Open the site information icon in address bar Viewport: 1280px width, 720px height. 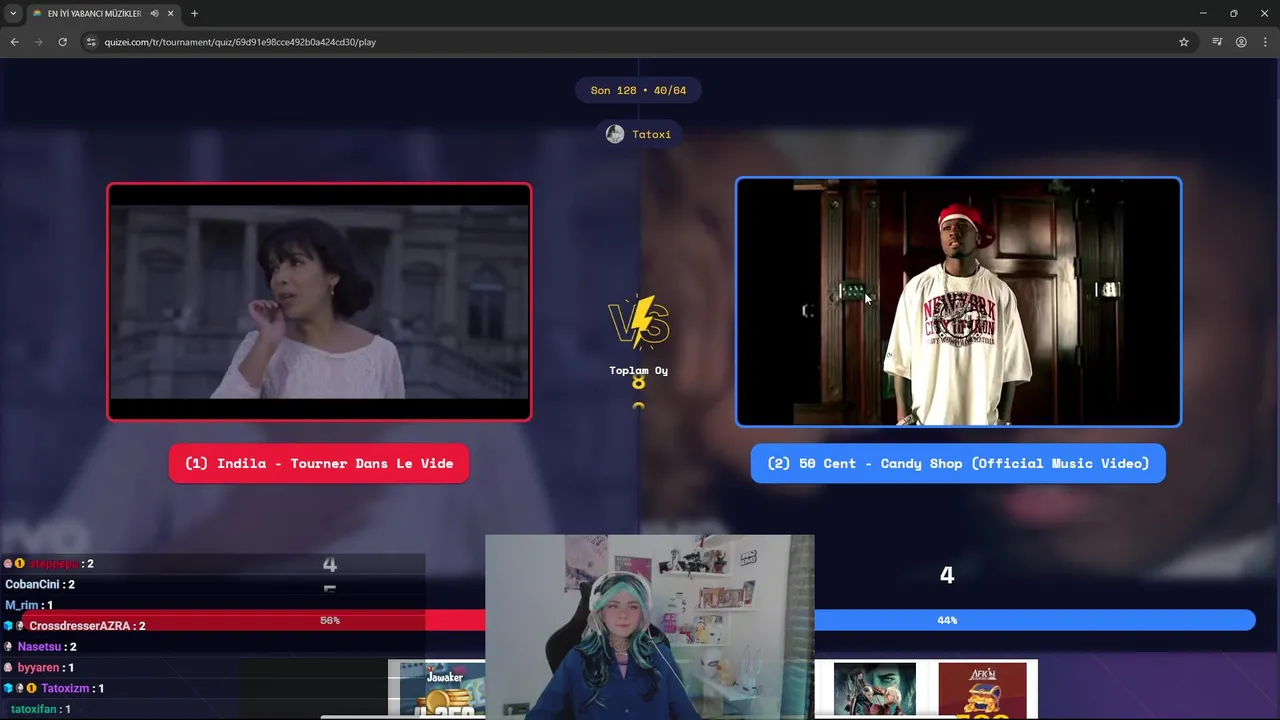[x=91, y=42]
